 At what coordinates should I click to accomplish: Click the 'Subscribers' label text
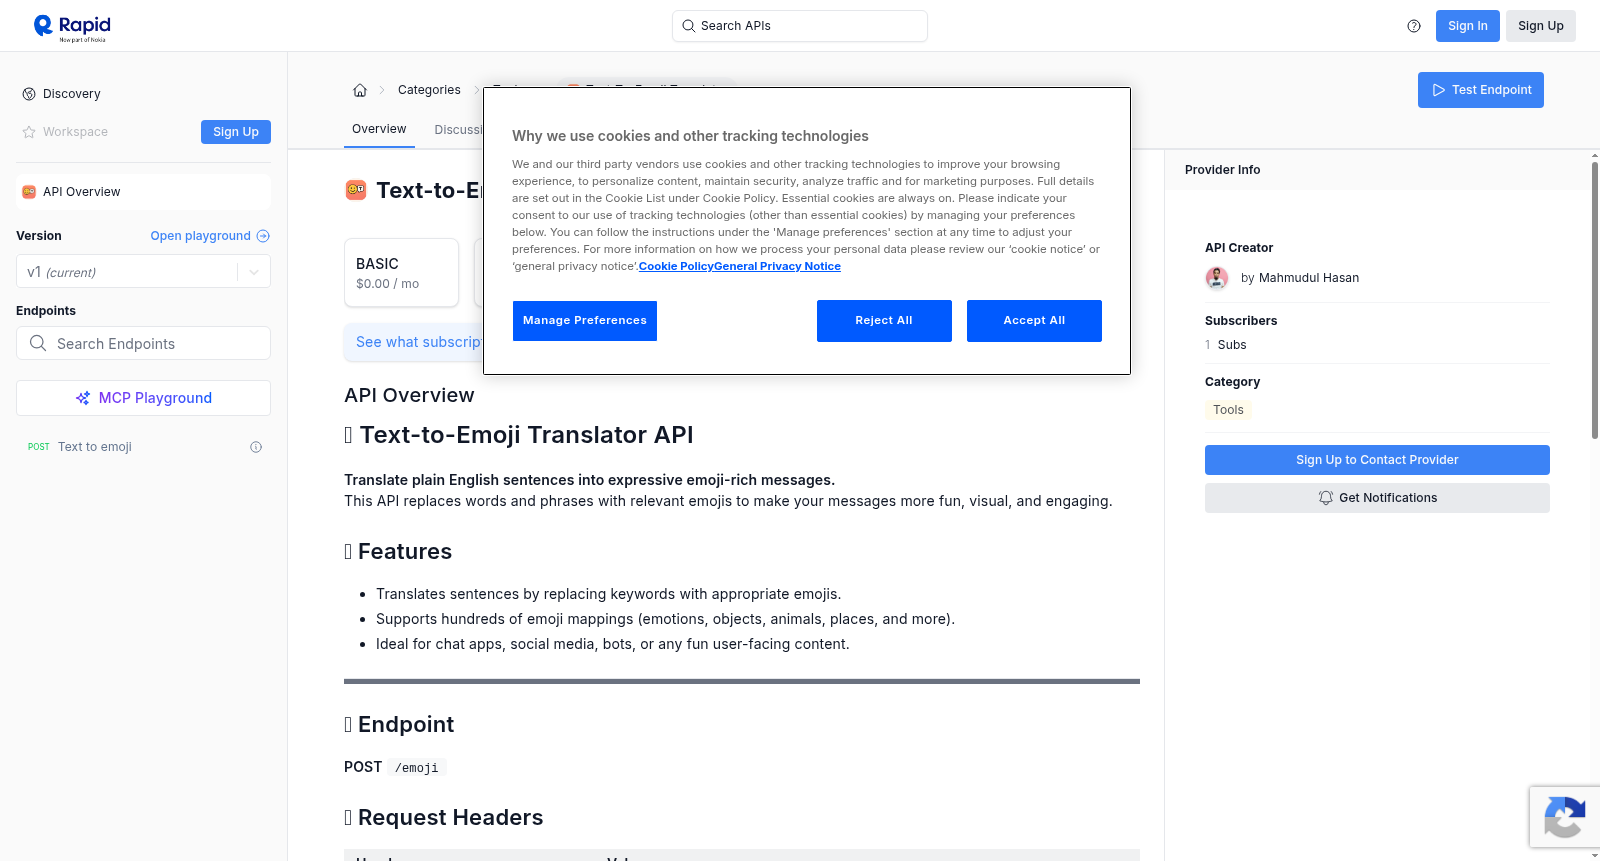1241,321
